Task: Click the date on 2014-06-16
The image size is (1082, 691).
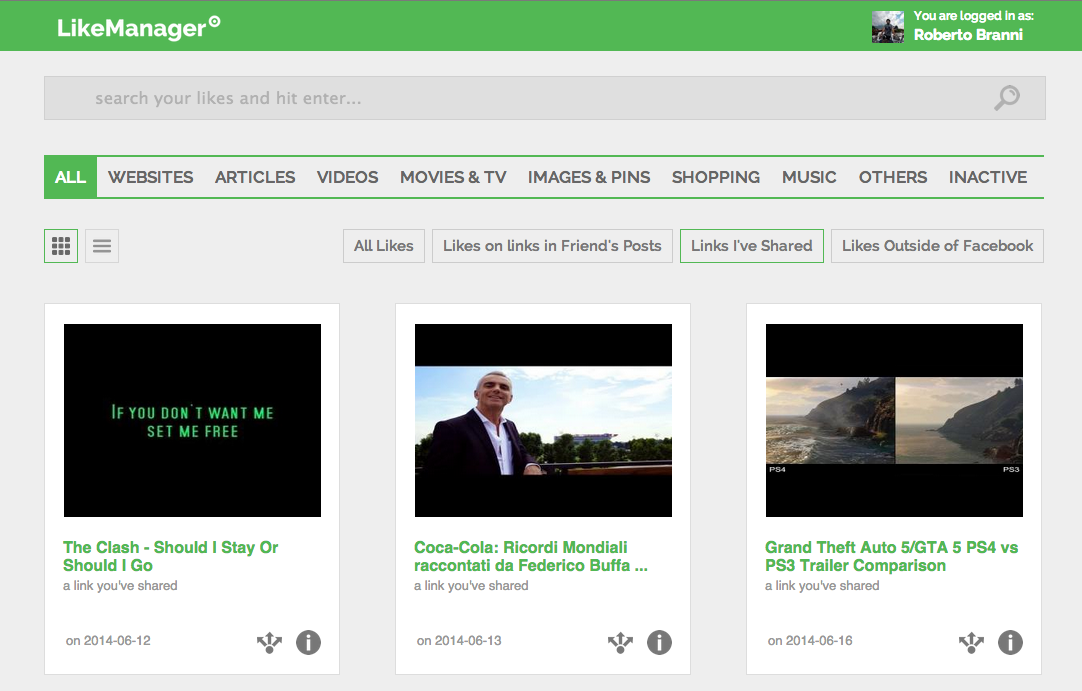Action: 810,641
